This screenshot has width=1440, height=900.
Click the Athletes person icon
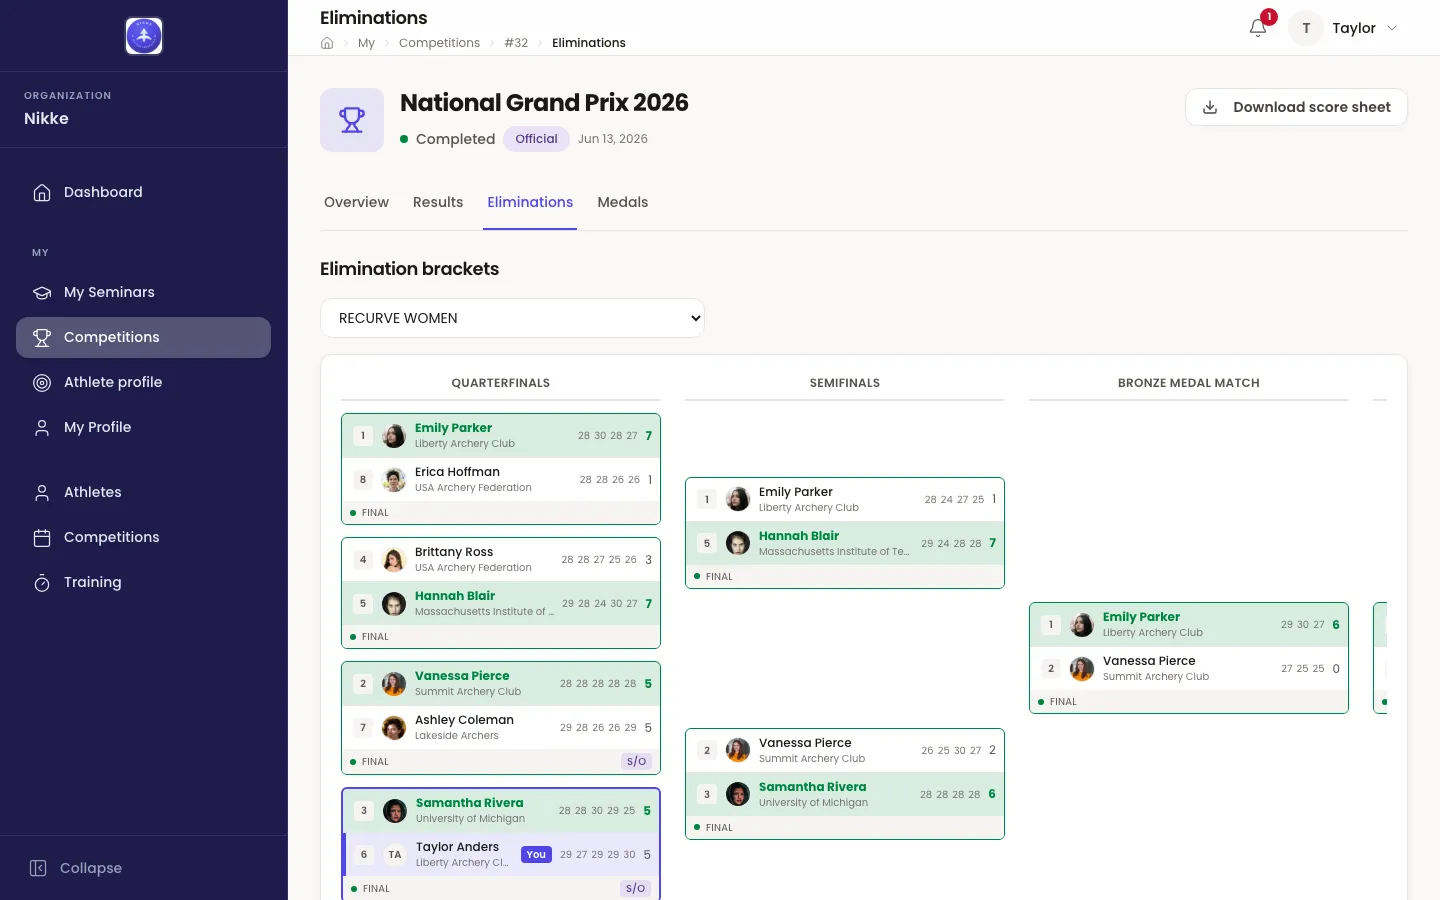42,492
